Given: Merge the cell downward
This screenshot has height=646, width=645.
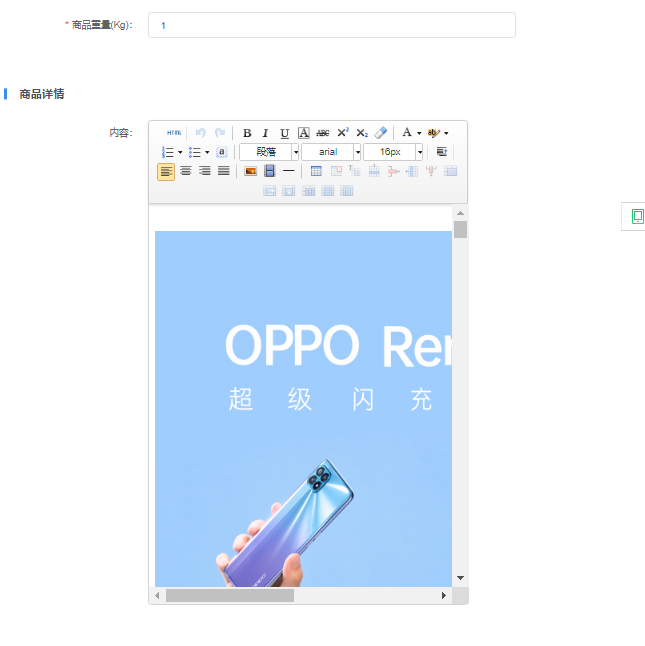Looking at the screenshot, I should coord(289,191).
